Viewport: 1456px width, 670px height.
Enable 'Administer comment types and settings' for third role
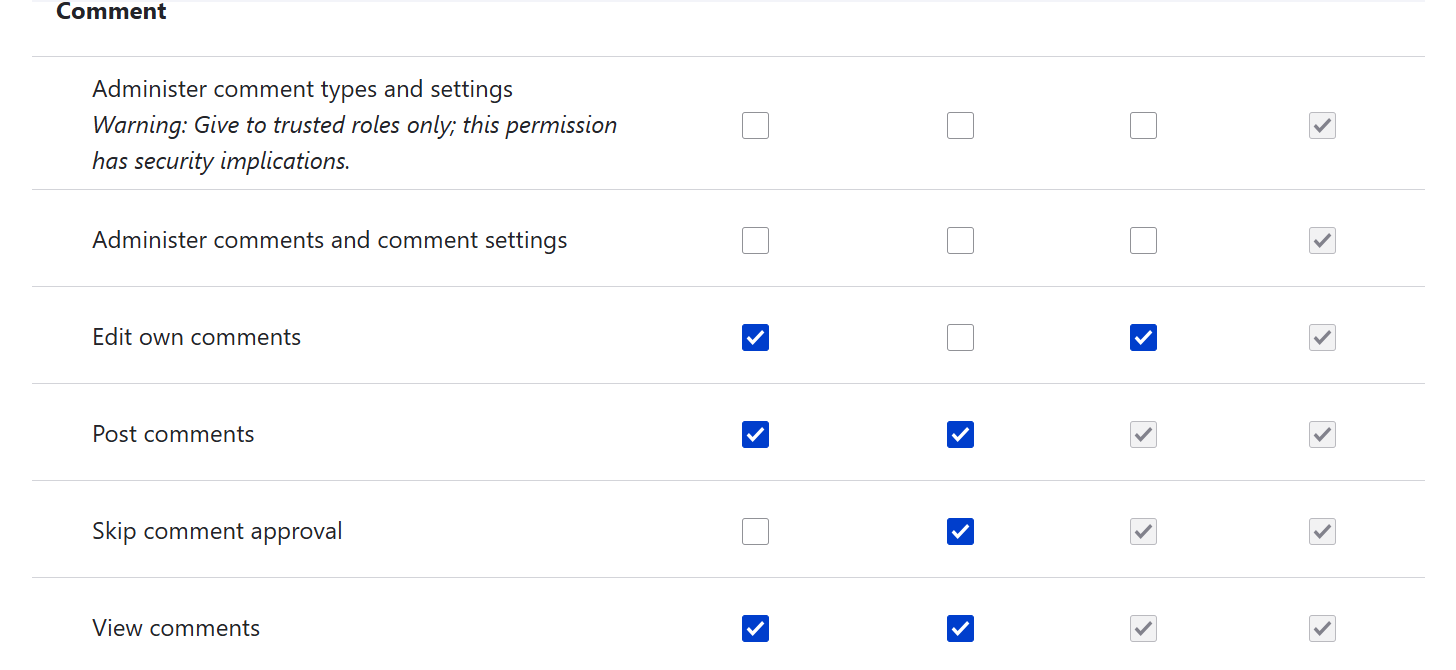click(x=1143, y=125)
